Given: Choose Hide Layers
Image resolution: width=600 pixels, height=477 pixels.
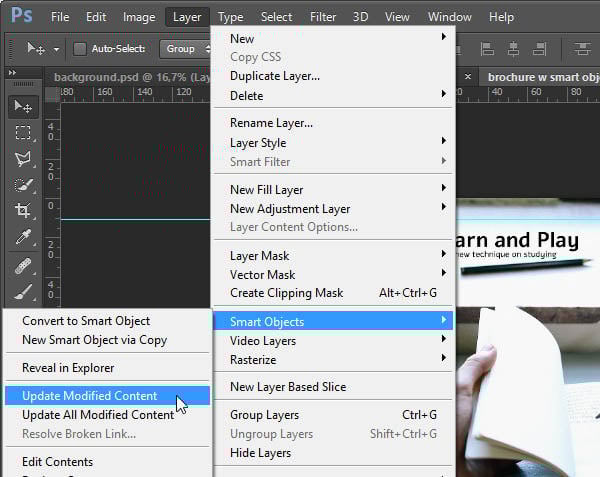Looking at the screenshot, I should [x=333, y=453].
